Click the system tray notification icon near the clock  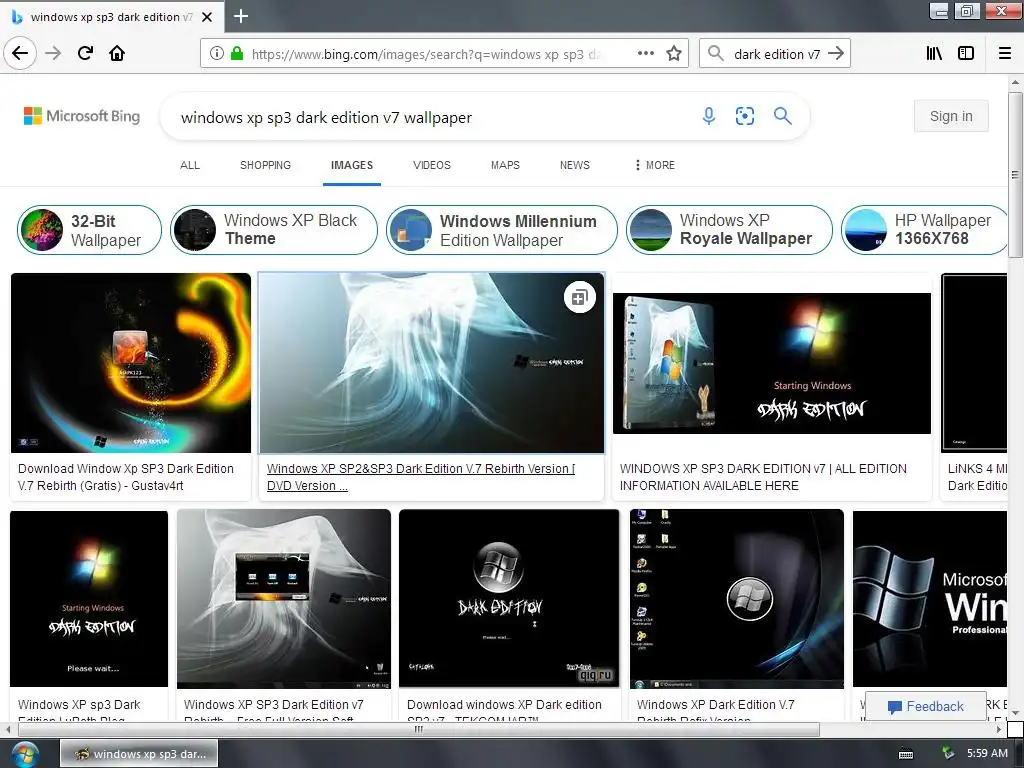947,754
